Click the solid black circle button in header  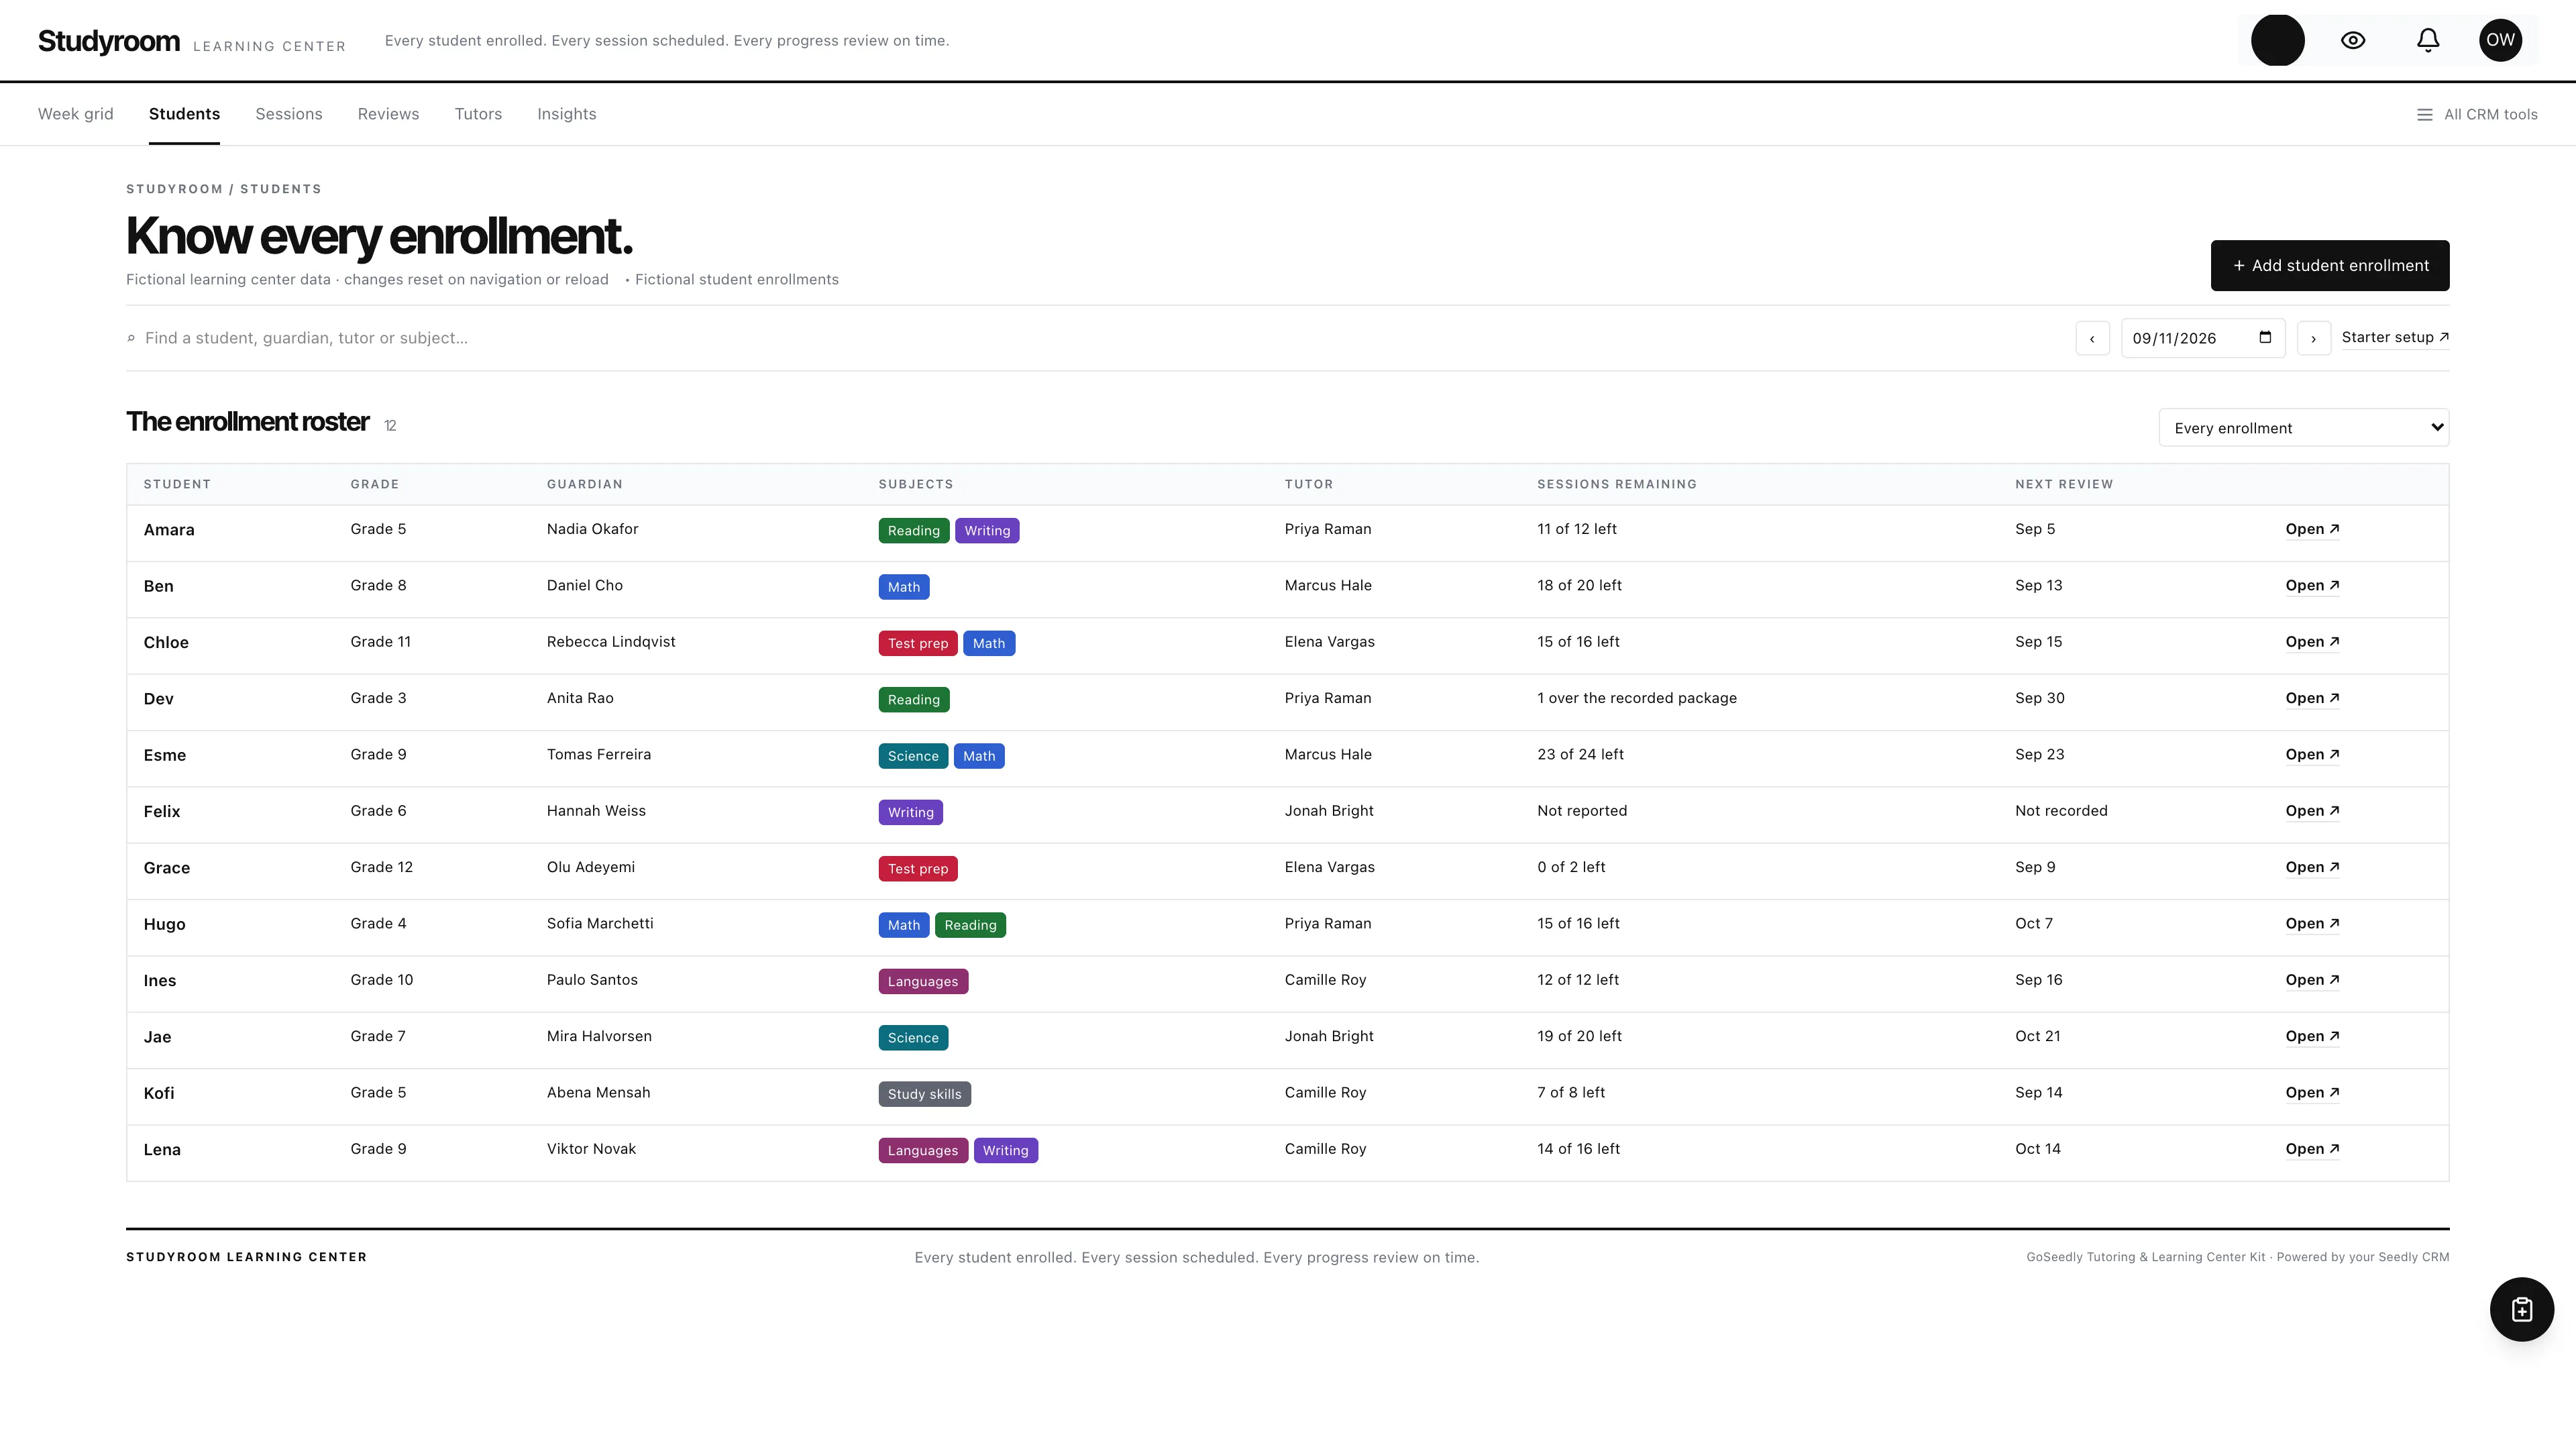pyautogui.click(x=2277, y=40)
